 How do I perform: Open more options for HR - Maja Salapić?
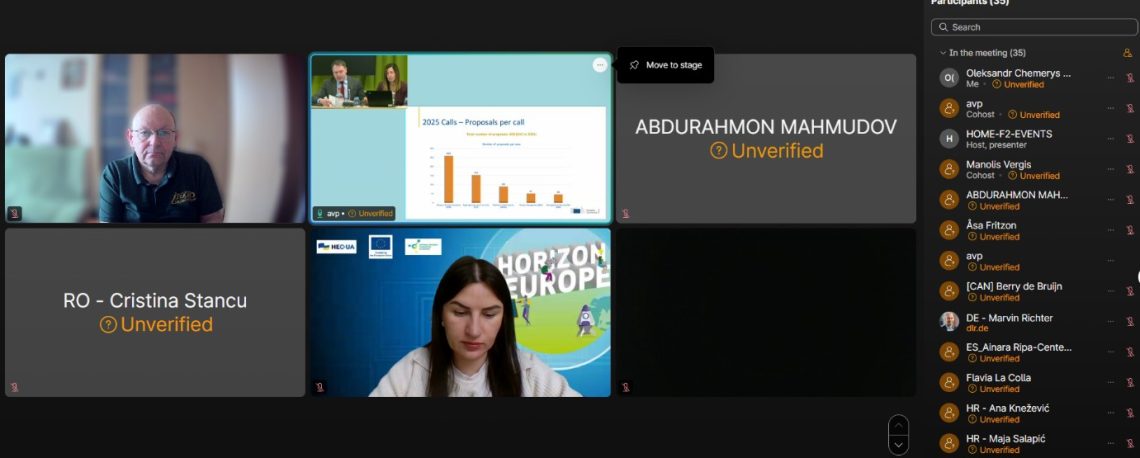(1110, 443)
